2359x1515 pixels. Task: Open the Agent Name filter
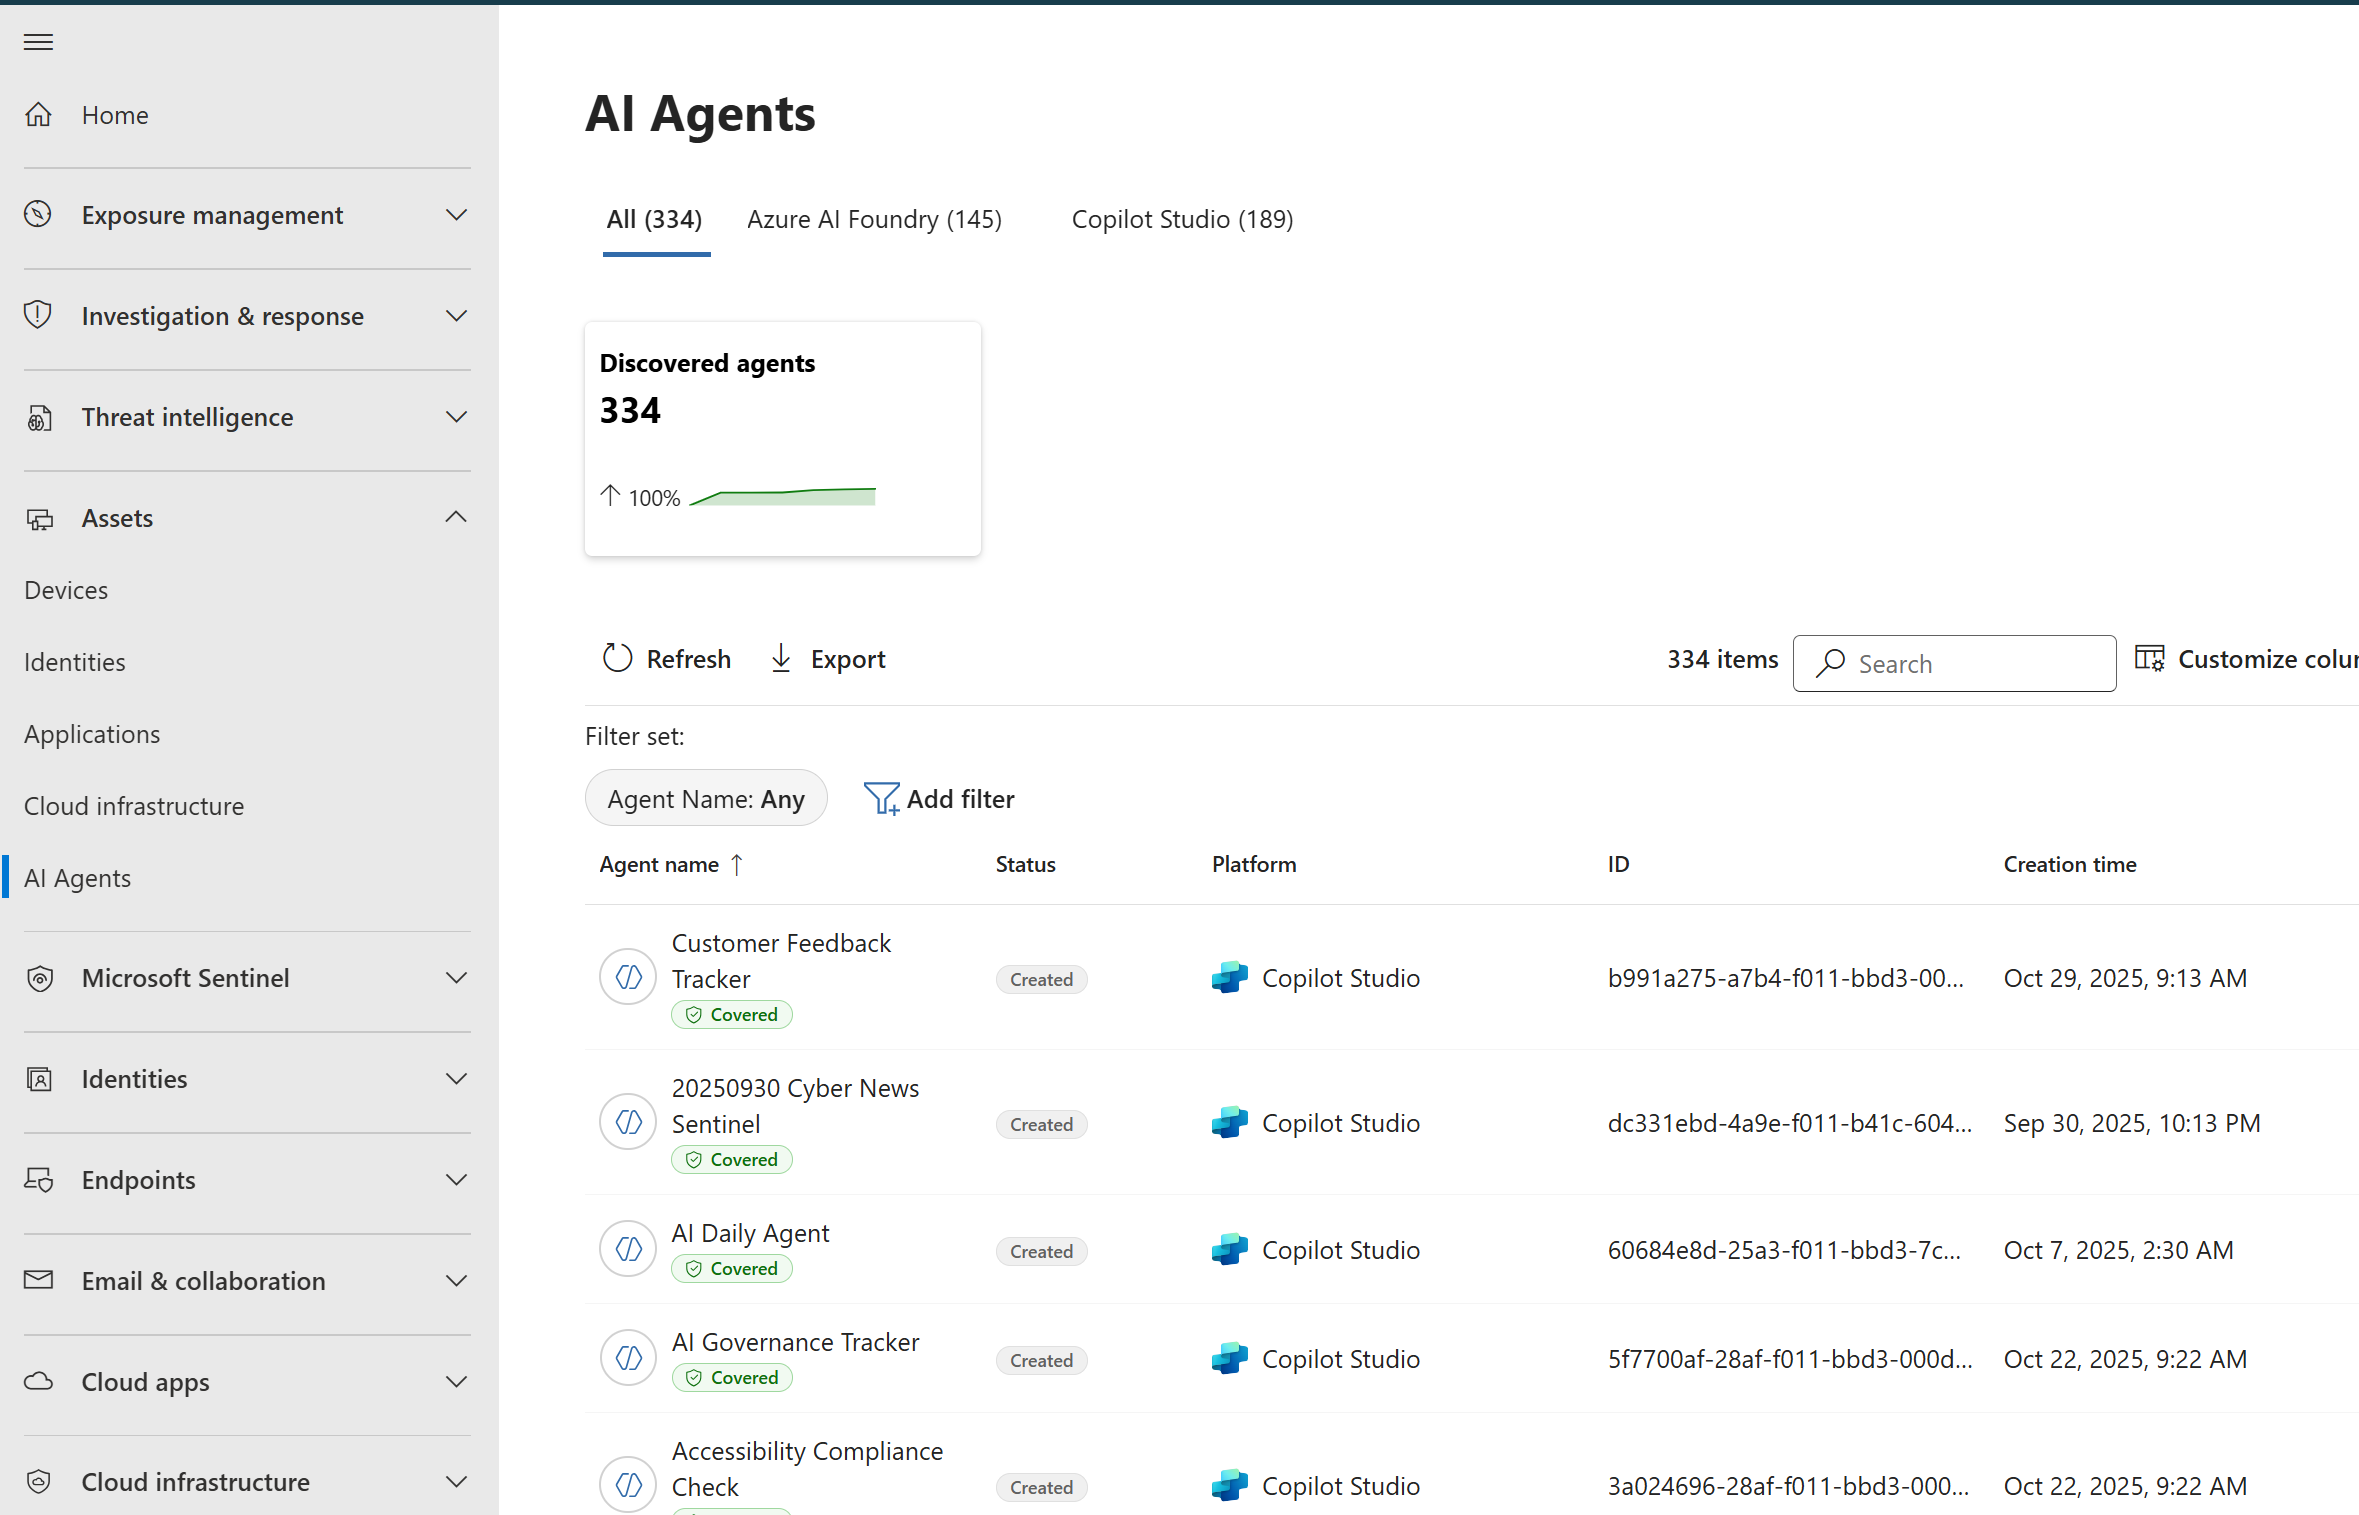click(x=706, y=798)
